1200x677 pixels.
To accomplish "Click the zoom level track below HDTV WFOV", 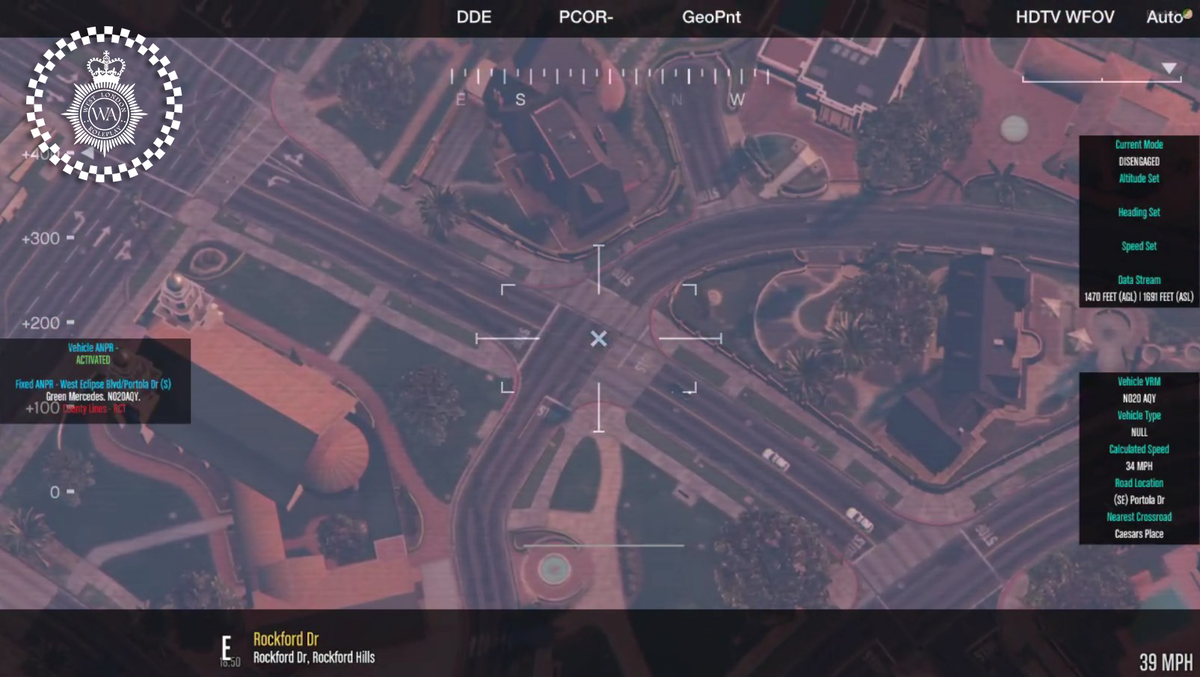I will 1101,79.
